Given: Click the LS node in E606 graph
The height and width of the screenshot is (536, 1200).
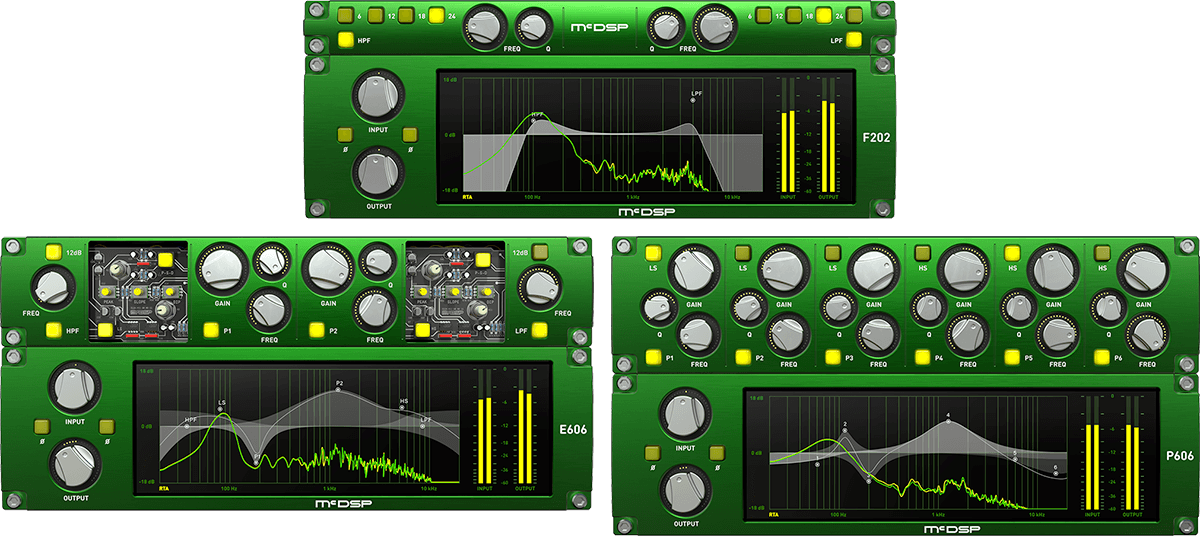Looking at the screenshot, I should (222, 409).
